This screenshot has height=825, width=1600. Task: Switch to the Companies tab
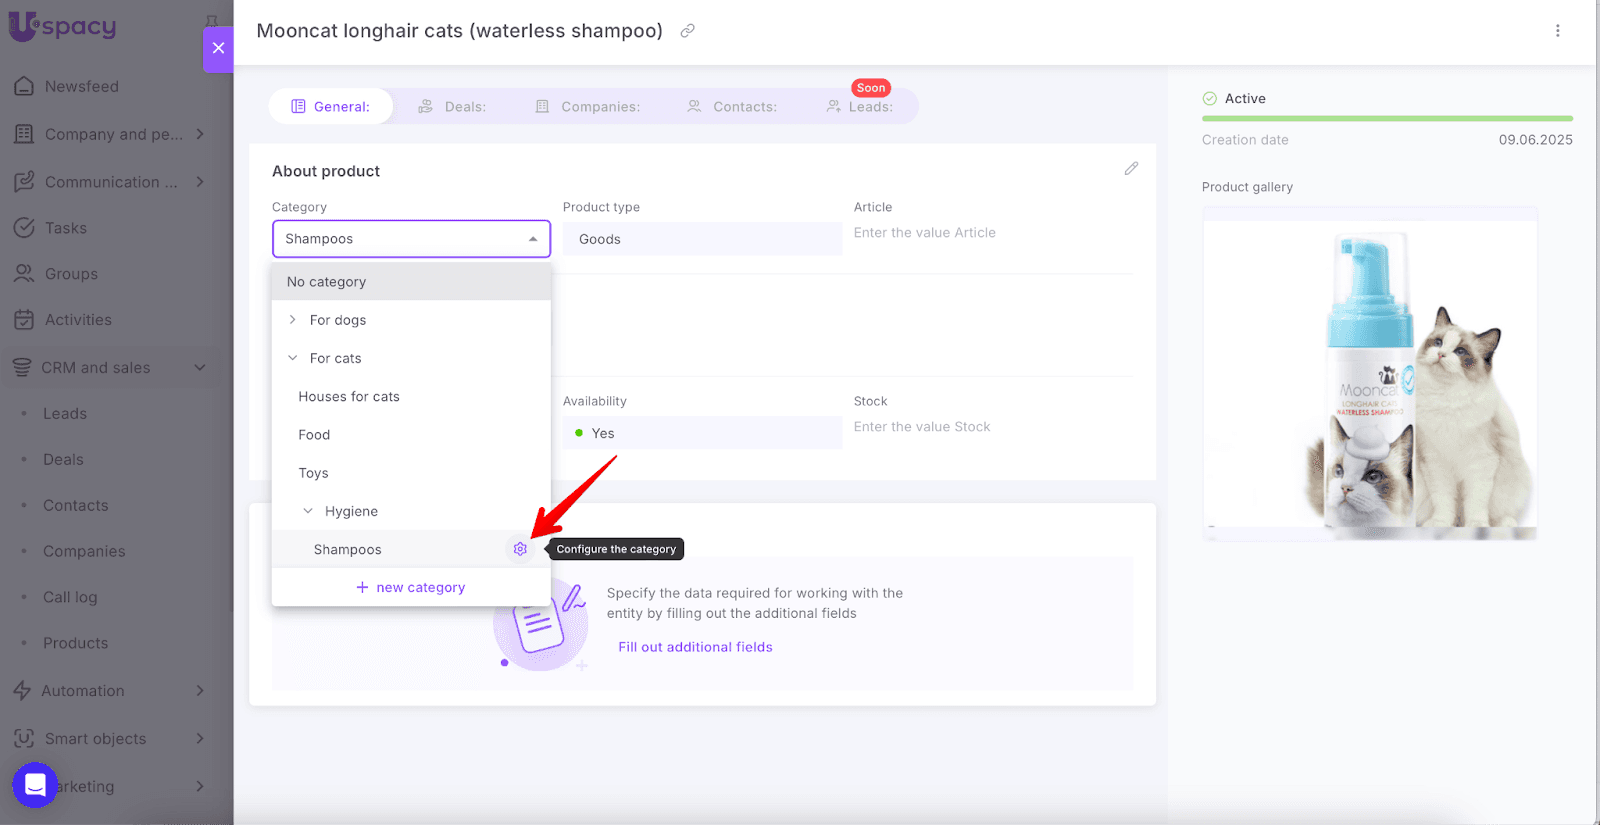pos(588,107)
